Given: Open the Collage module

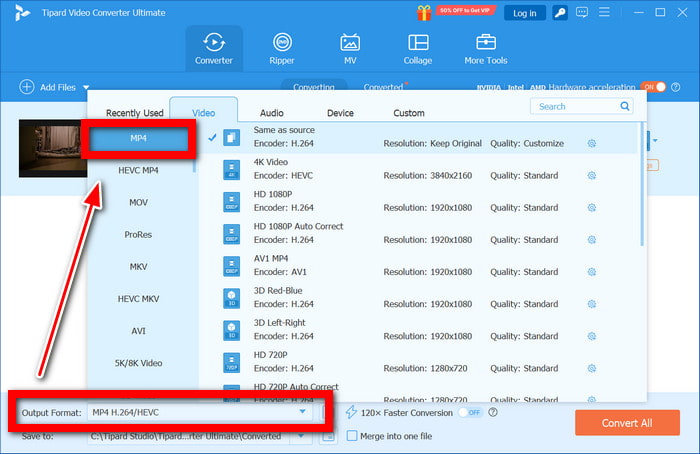Looking at the screenshot, I should click(x=418, y=49).
